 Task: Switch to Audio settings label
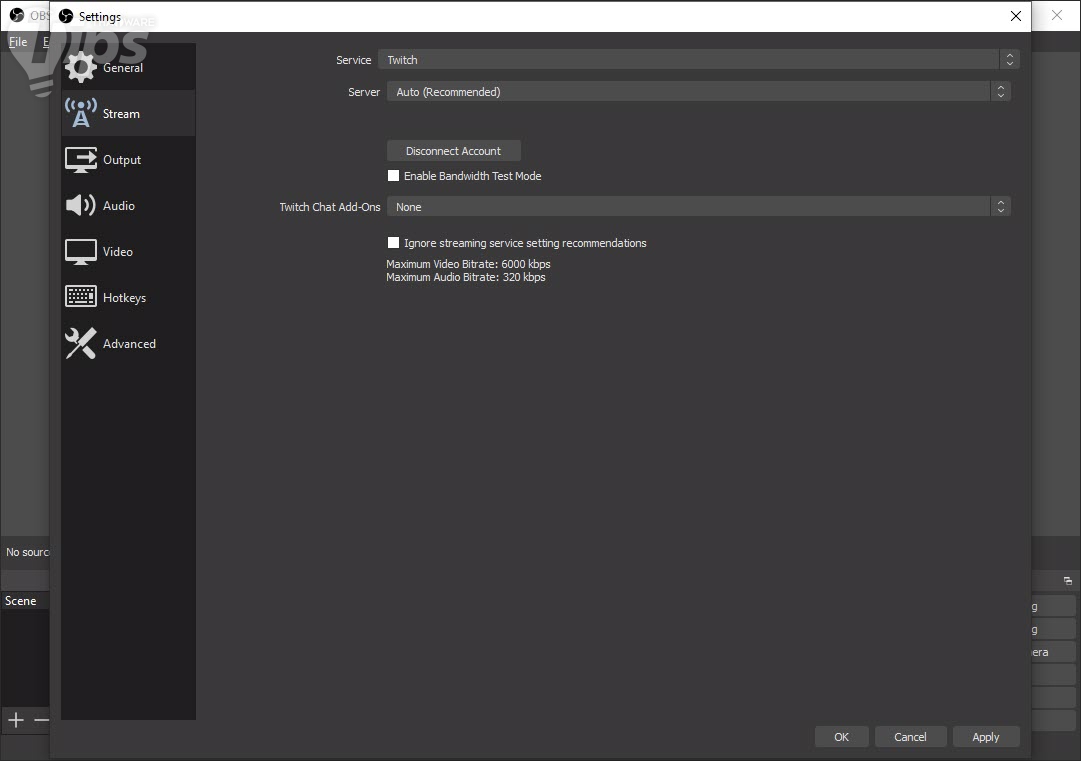[119, 205]
